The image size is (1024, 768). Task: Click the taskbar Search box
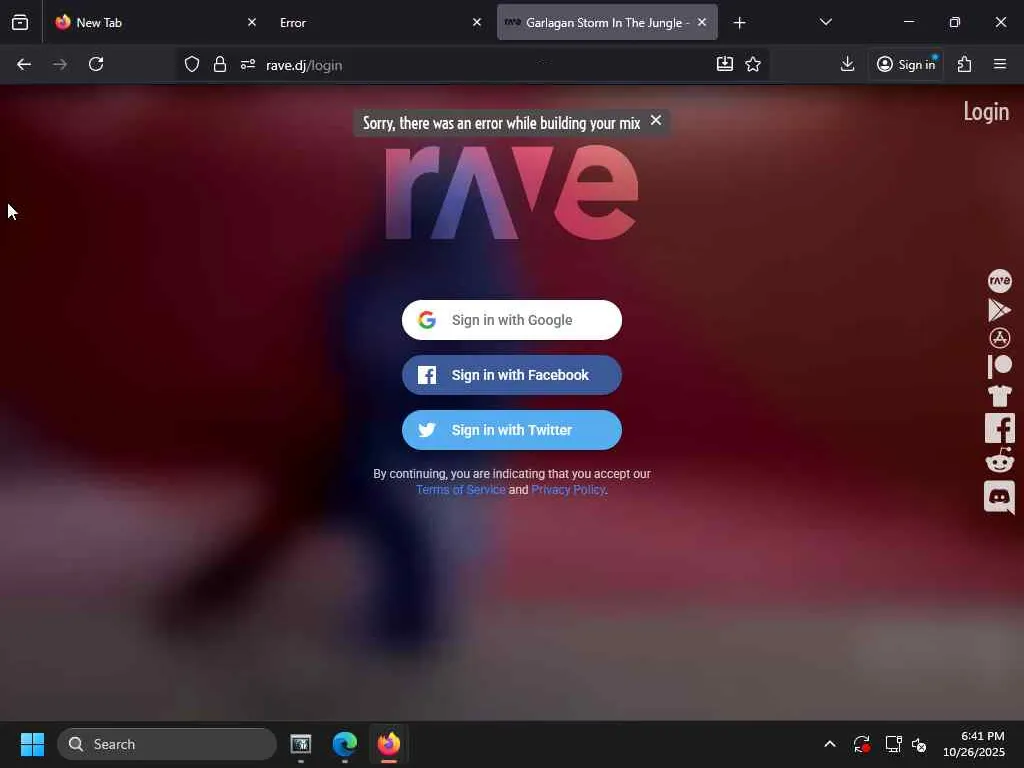tap(167, 744)
